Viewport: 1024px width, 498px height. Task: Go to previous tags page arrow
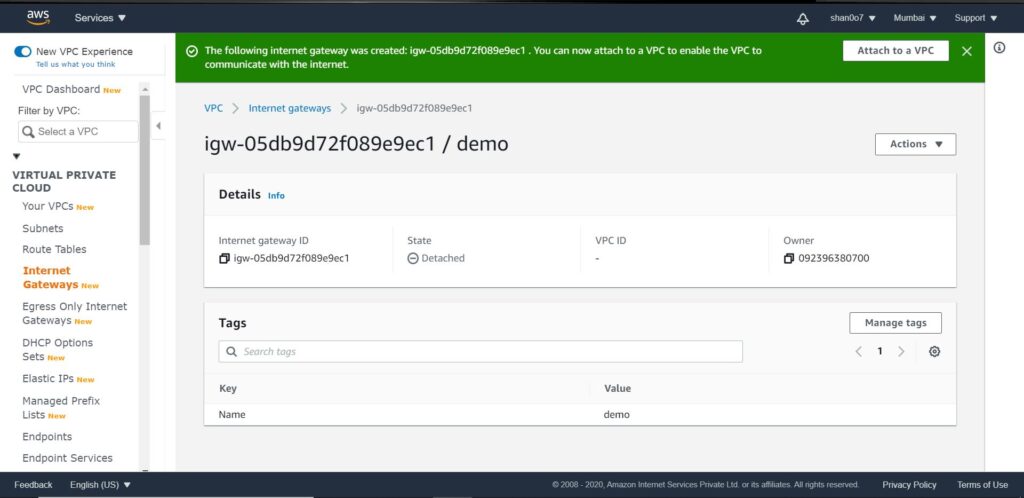click(x=859, y=351)
